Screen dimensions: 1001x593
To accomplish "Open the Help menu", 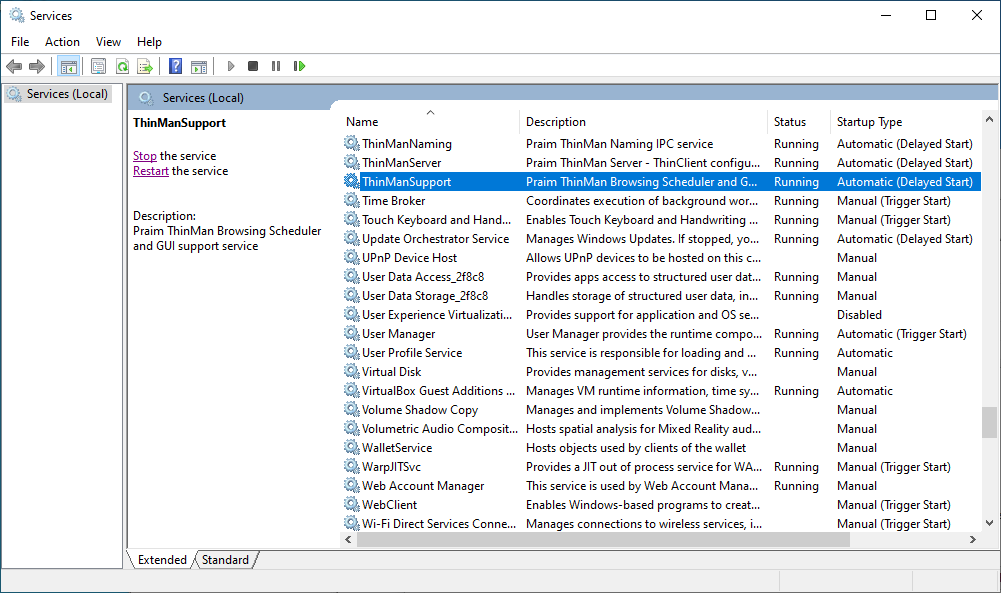I will [x=149, y=41].
